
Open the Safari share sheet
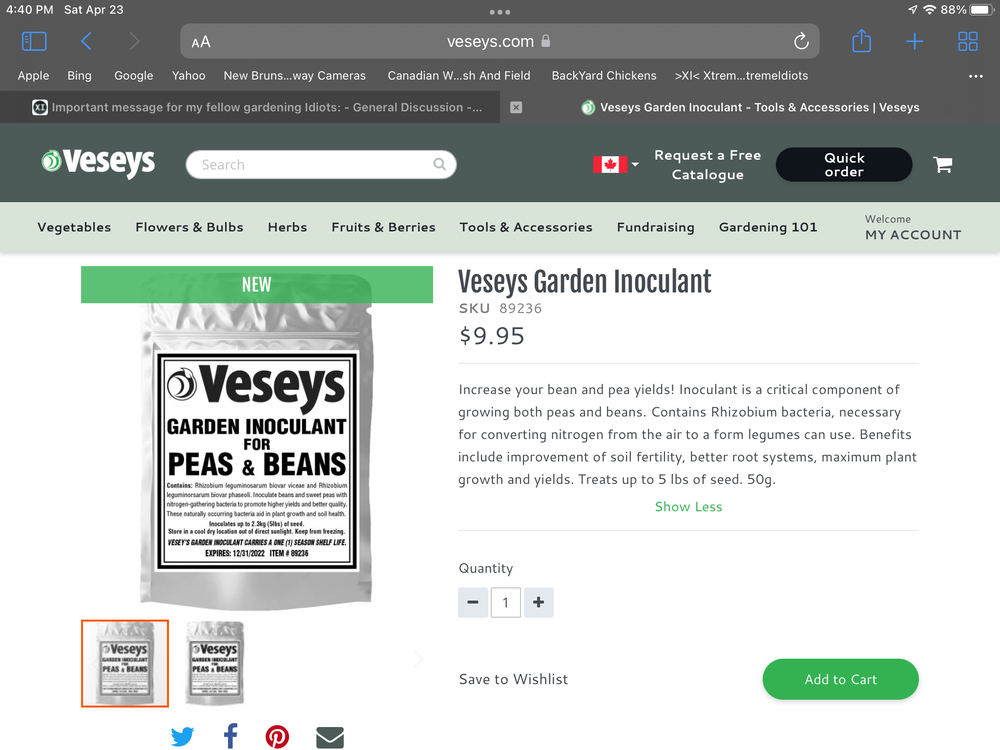point(862,41)
